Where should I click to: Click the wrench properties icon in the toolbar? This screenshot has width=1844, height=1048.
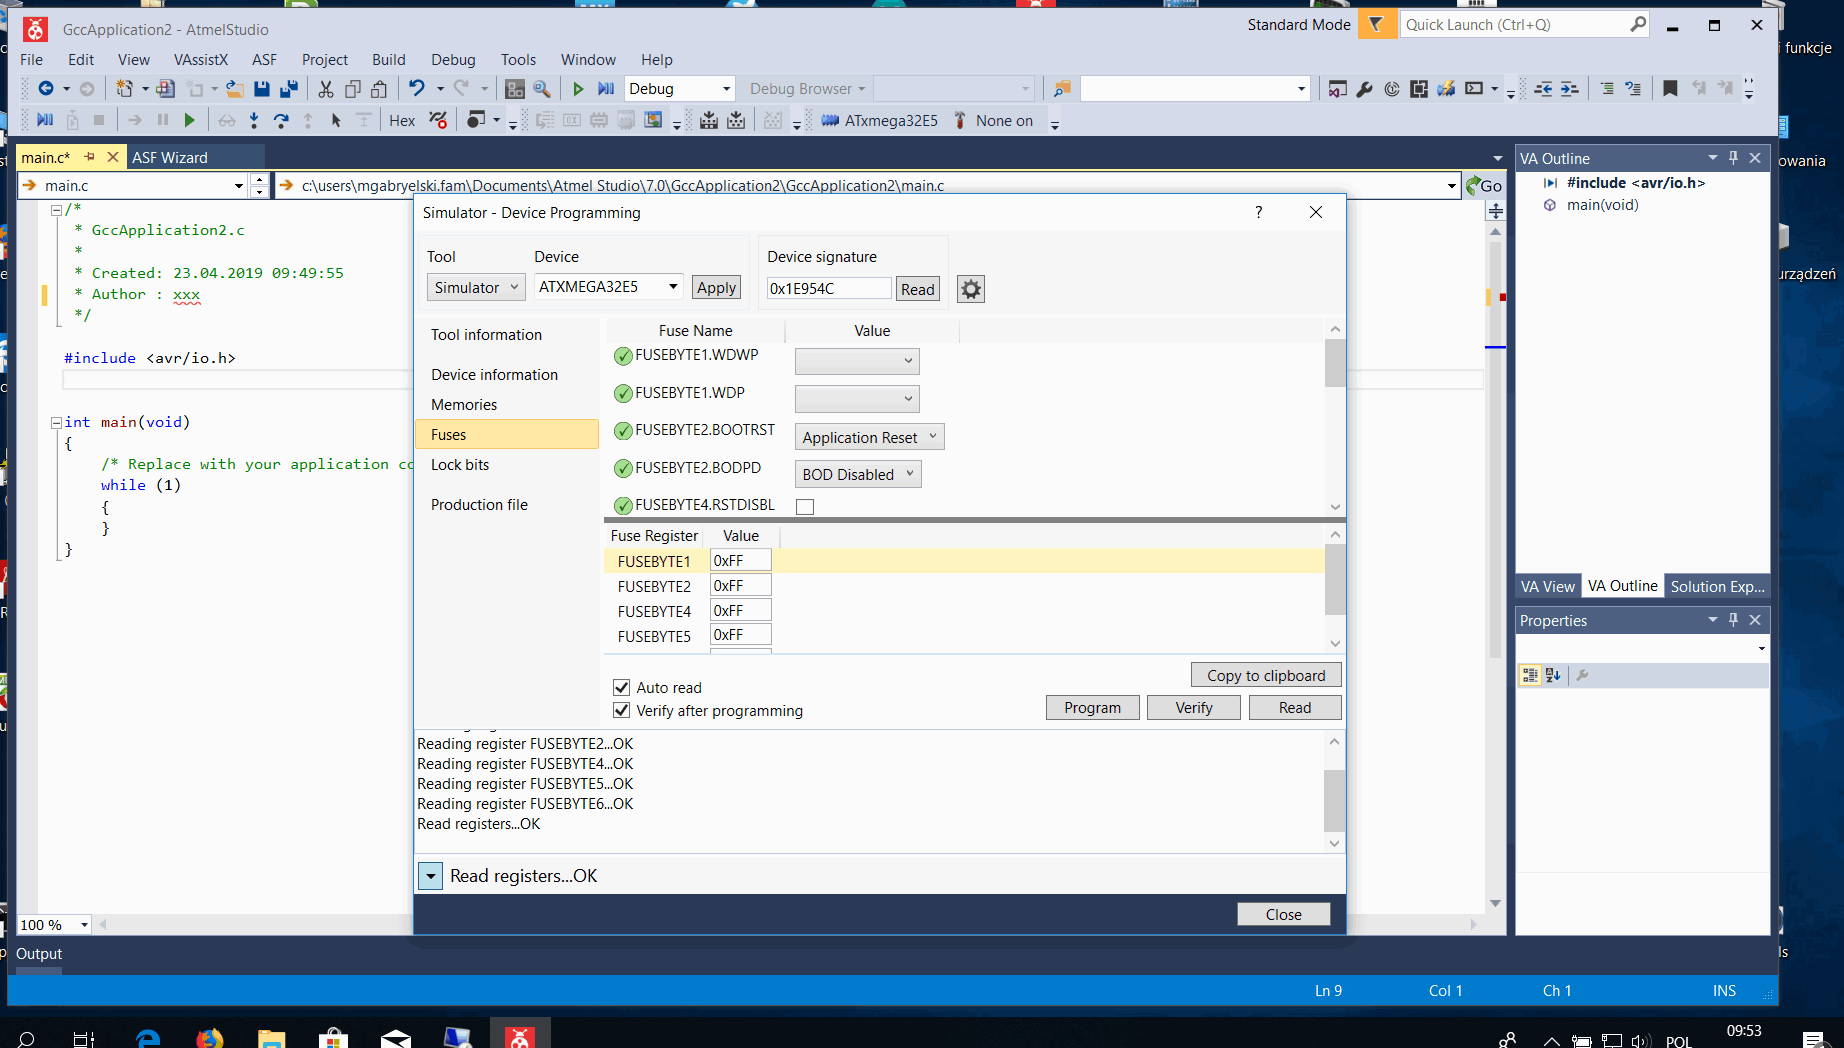1365,89
